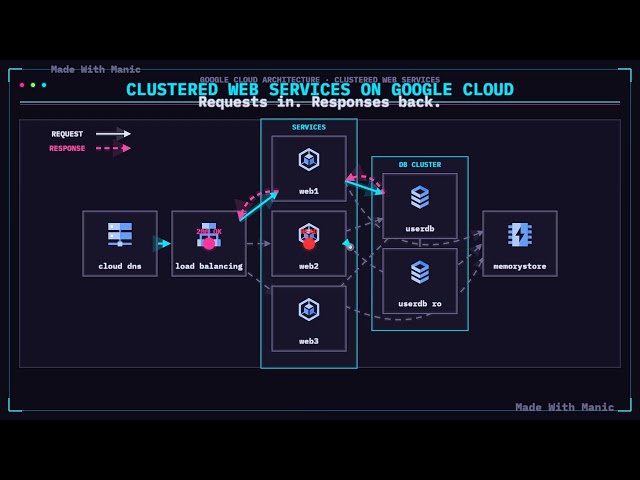This screenshot has height=480, width=640.
Task: Click the pink window dot
Action: (22, 85)
